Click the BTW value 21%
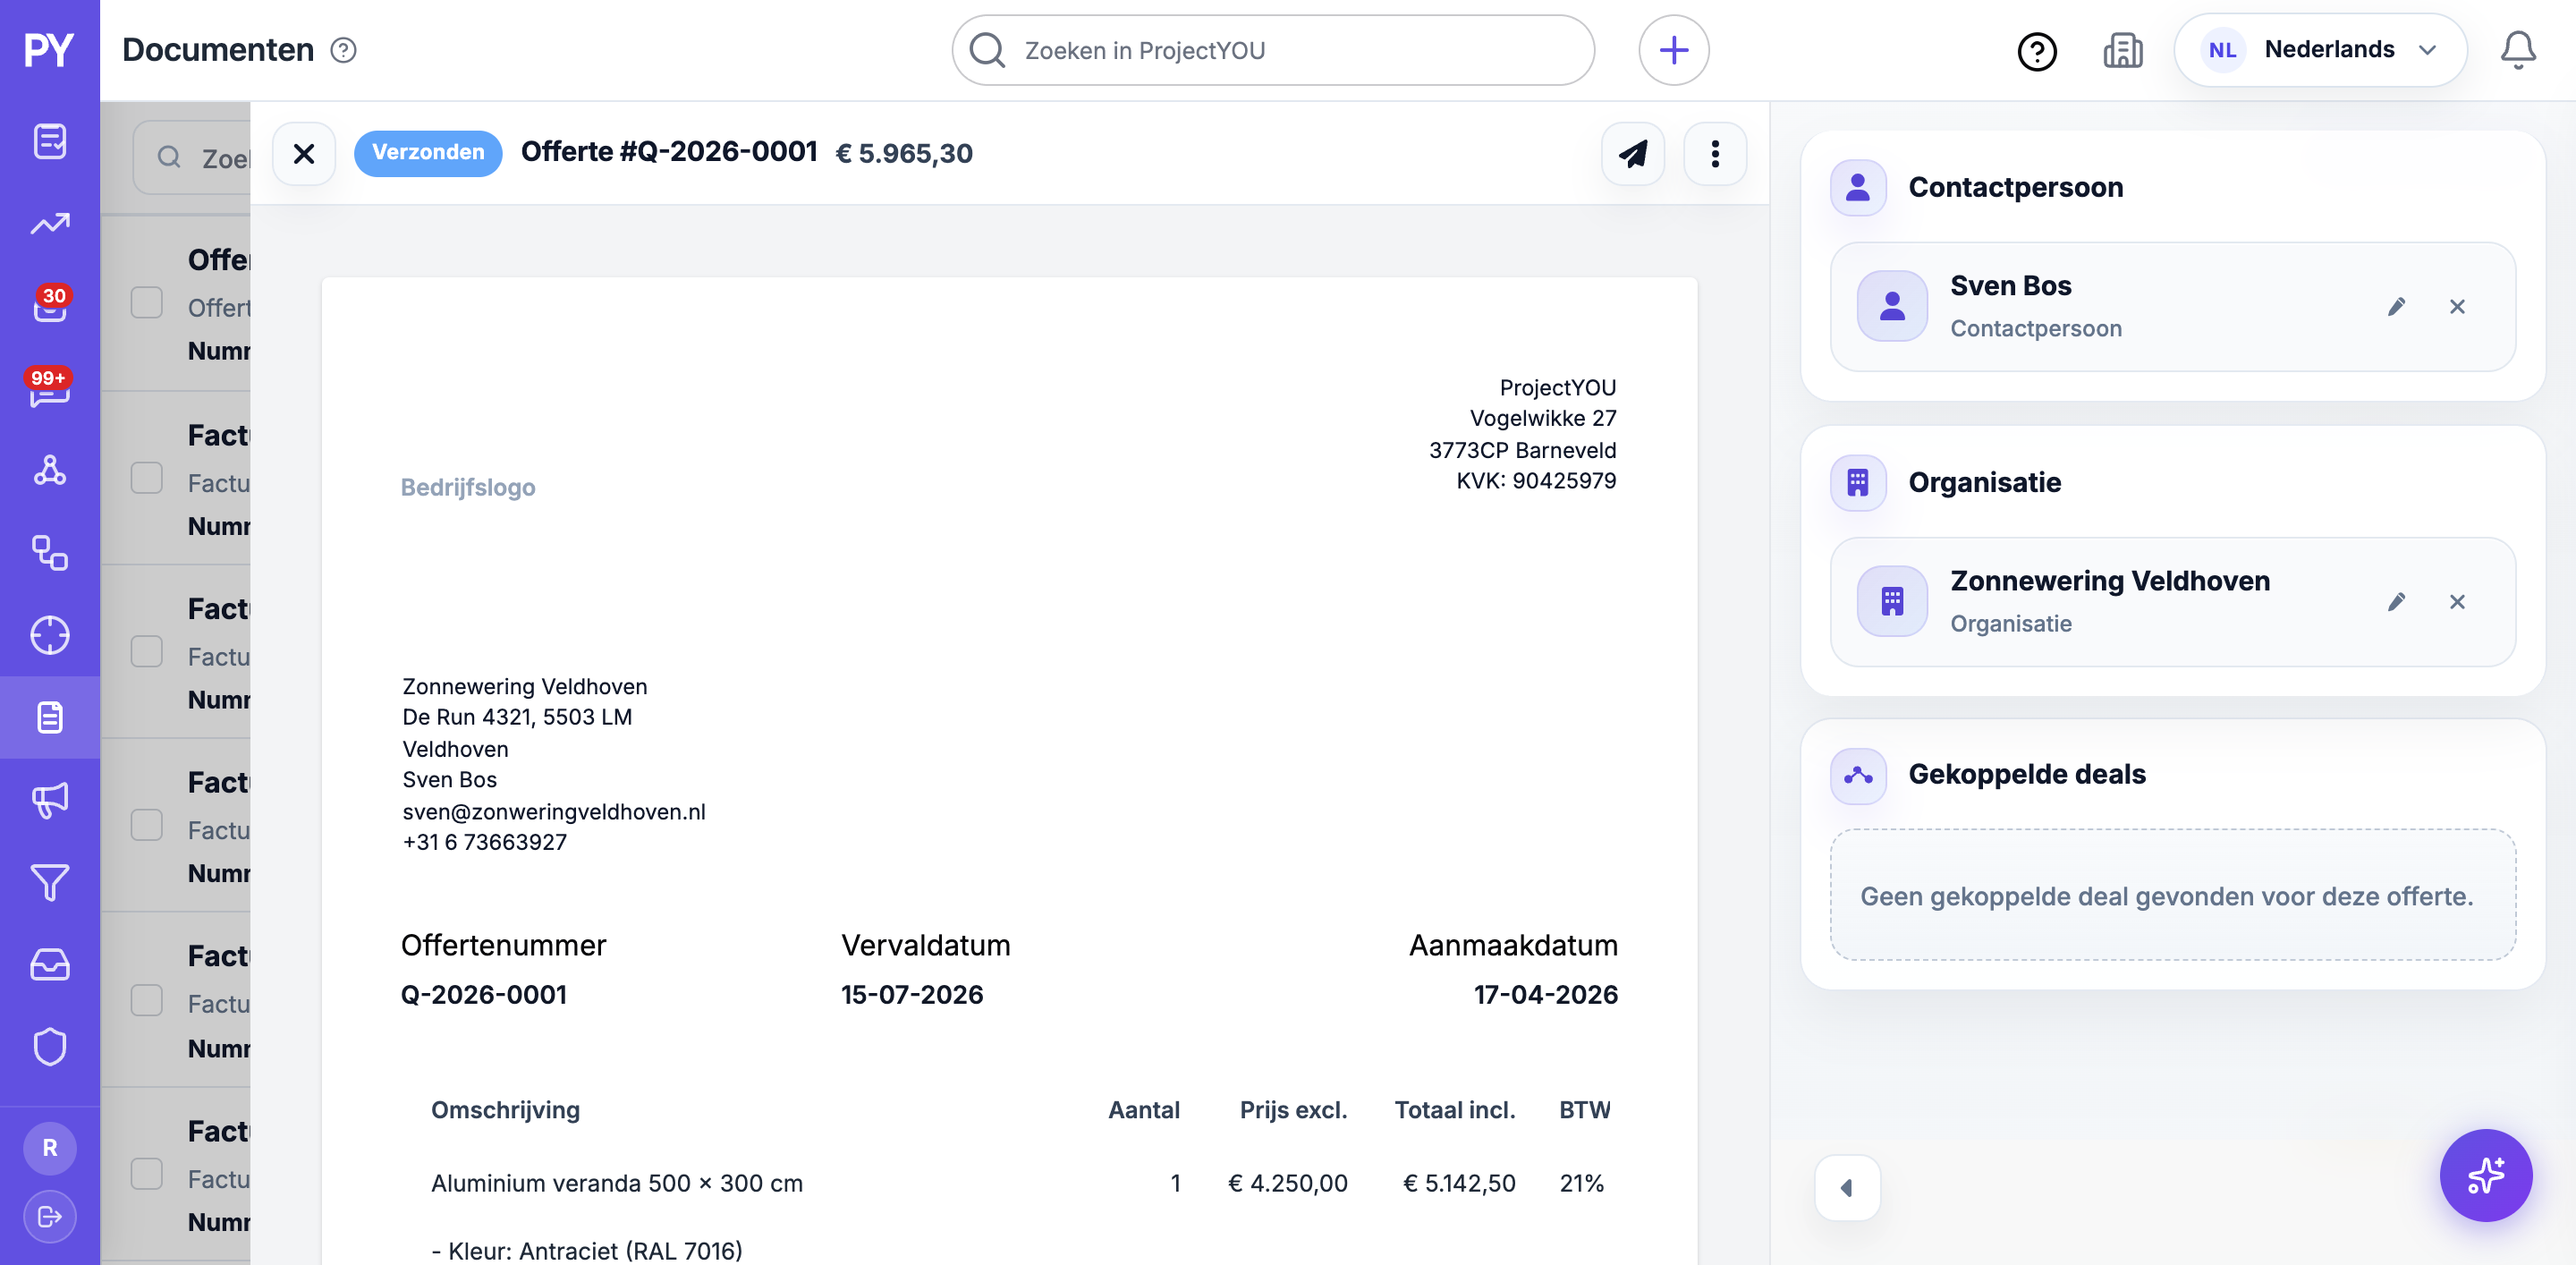This screenshot has width=2576, height=1265. pos(1581,1183)
